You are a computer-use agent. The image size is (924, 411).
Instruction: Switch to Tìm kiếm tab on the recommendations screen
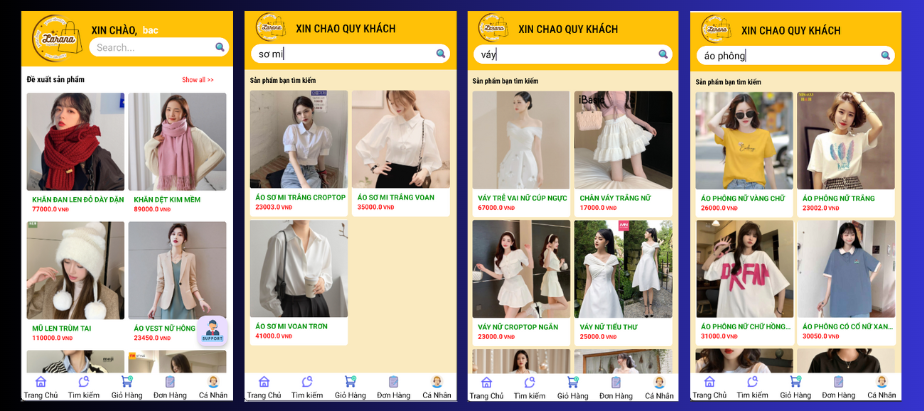pyautogui.click(x=84, y=382)
